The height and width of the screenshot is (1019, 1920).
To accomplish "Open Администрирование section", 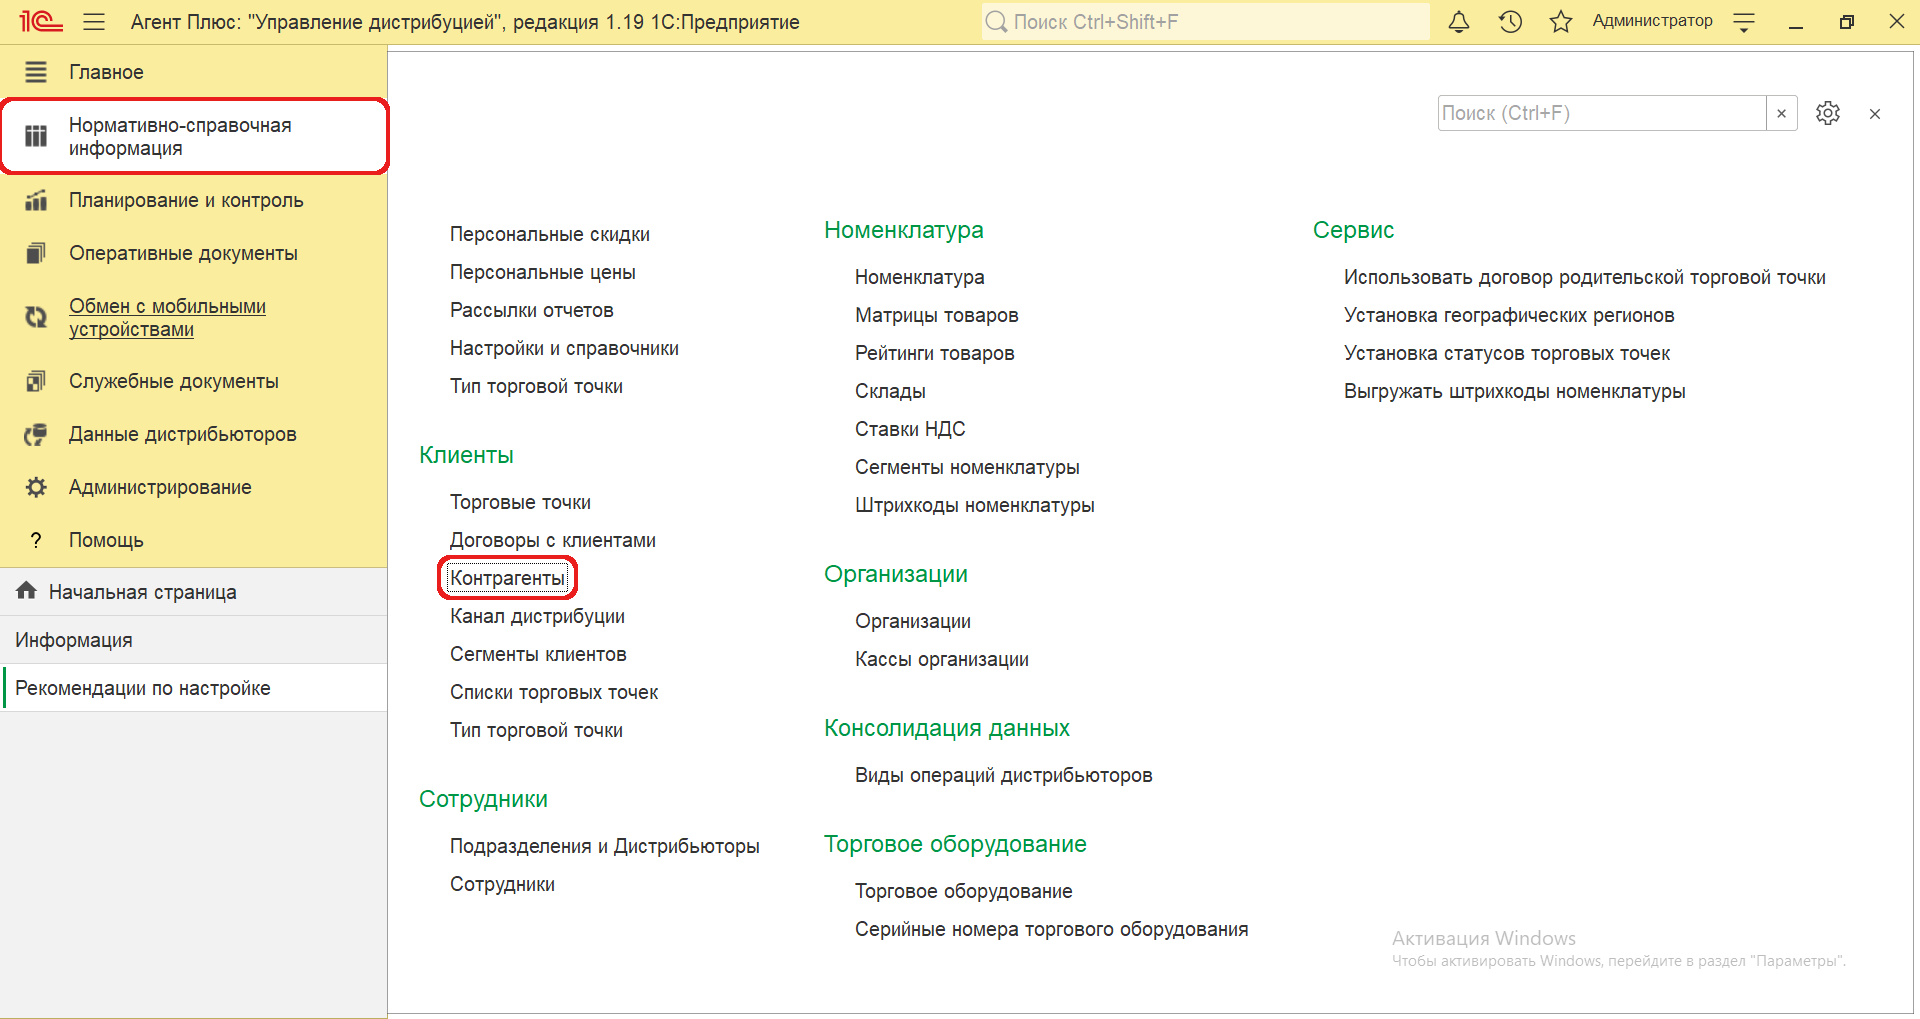I will [160, 487].
